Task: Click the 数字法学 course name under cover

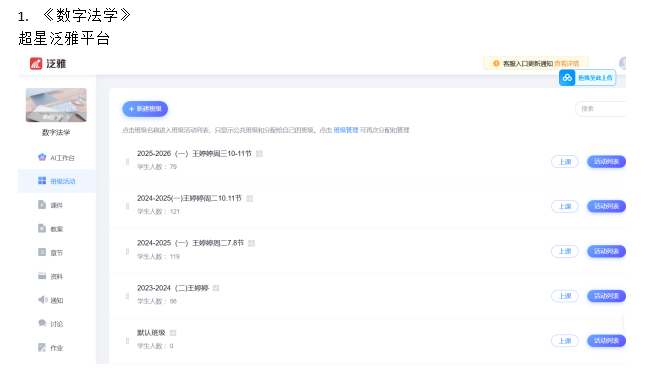Action: click(56, 132)
